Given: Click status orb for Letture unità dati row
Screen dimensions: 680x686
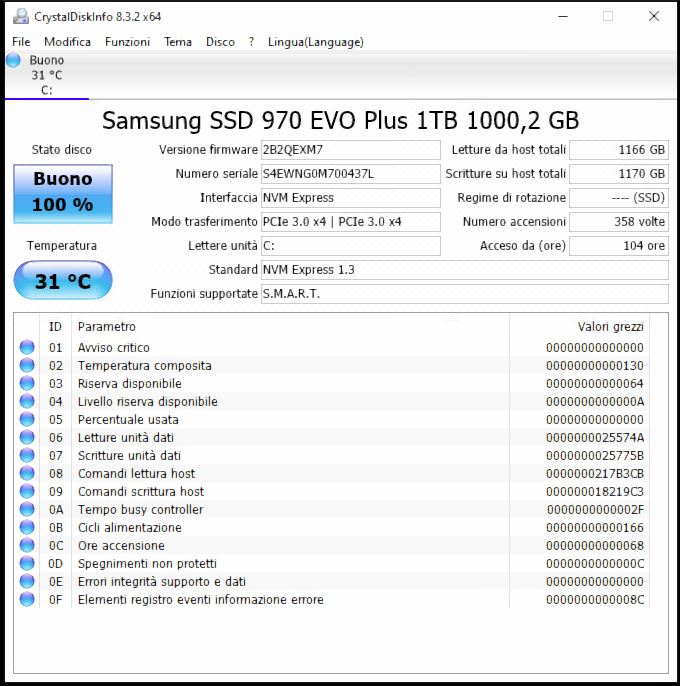Looking at the screenshot, I should [x=27, y=437].
